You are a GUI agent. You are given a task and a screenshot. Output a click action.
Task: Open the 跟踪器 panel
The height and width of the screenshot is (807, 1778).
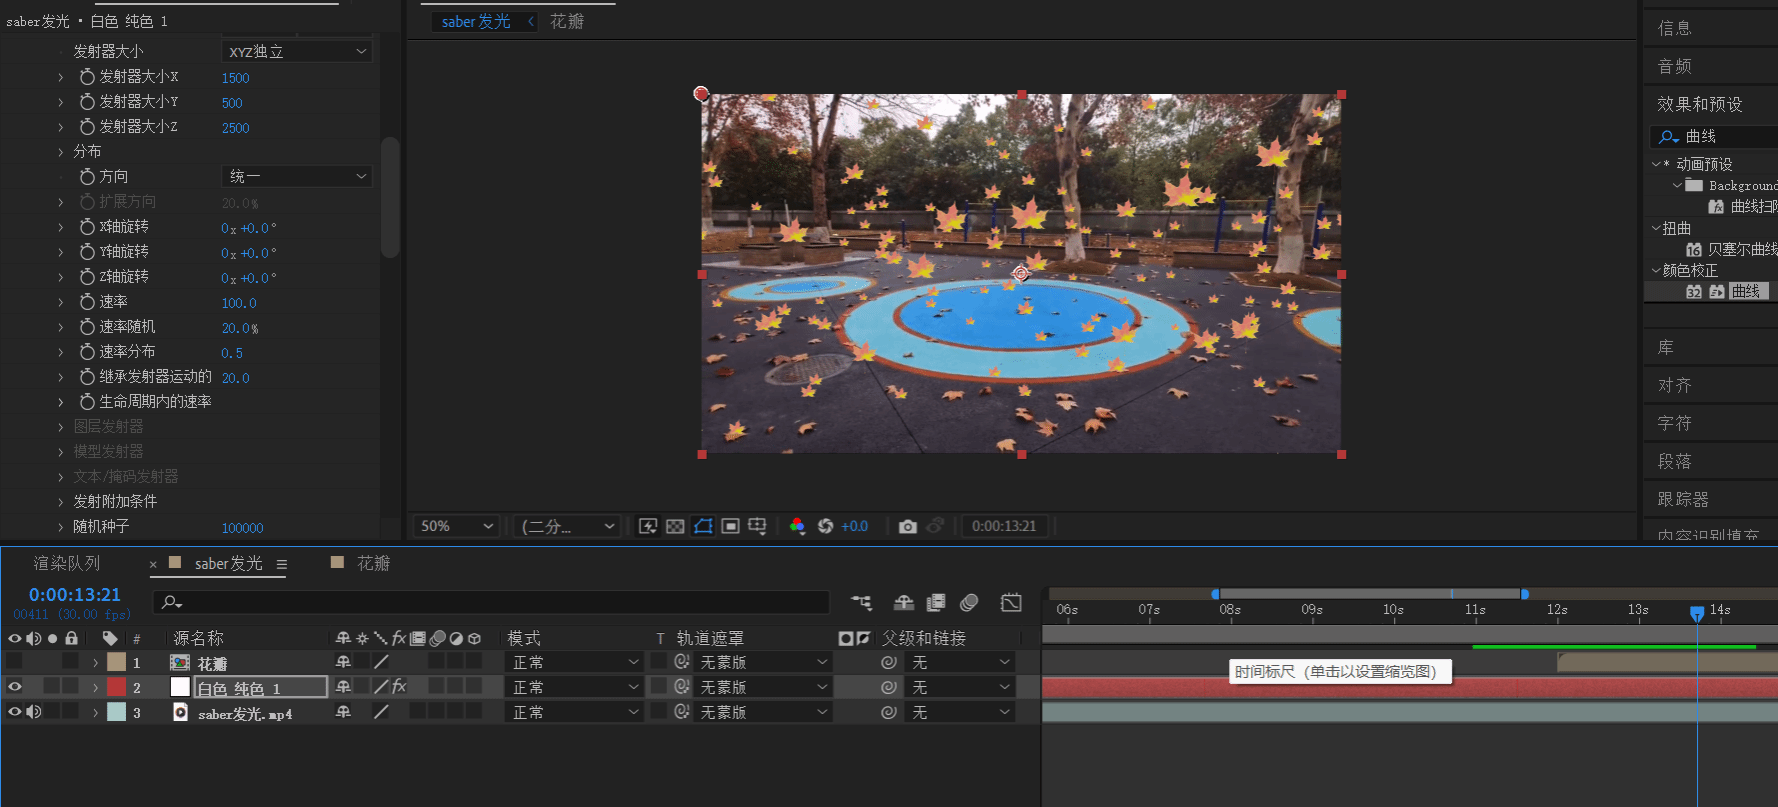[x=1683, y=499]
